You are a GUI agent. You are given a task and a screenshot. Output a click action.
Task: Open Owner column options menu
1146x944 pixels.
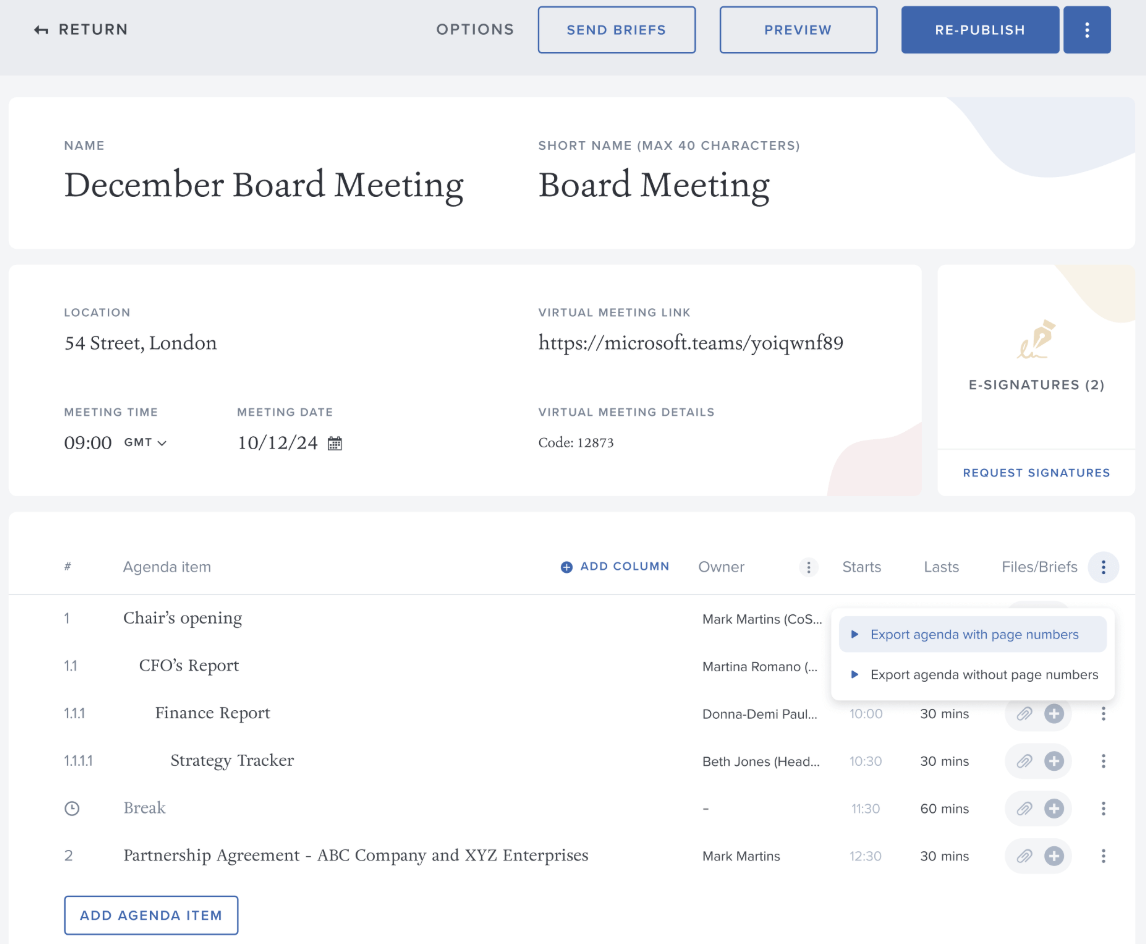(x=808, y=567)
